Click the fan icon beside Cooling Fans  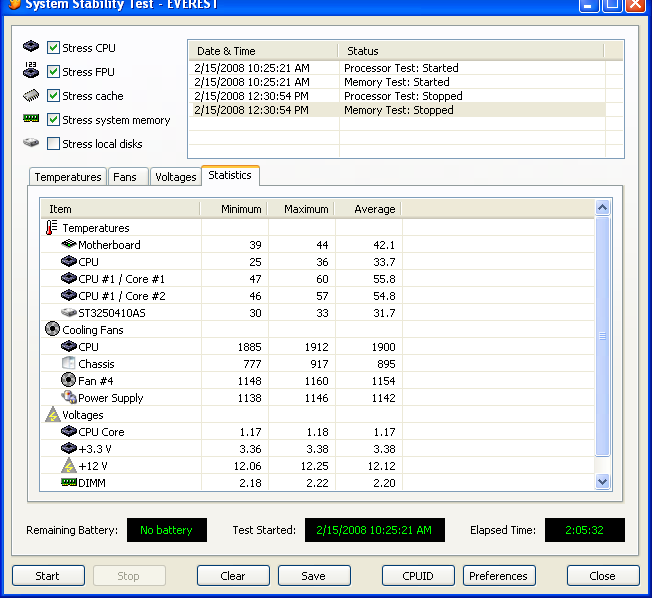pos(52,329)
